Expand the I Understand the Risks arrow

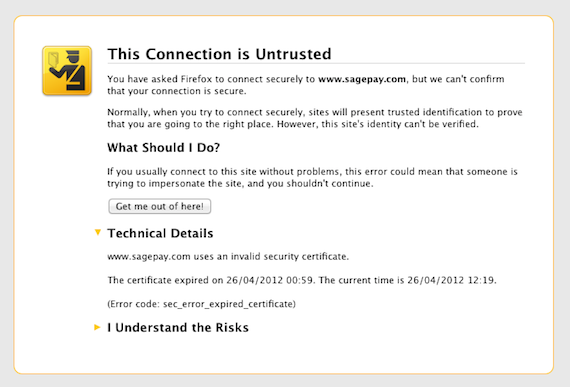pyautogui.click(x=97, y=327)
